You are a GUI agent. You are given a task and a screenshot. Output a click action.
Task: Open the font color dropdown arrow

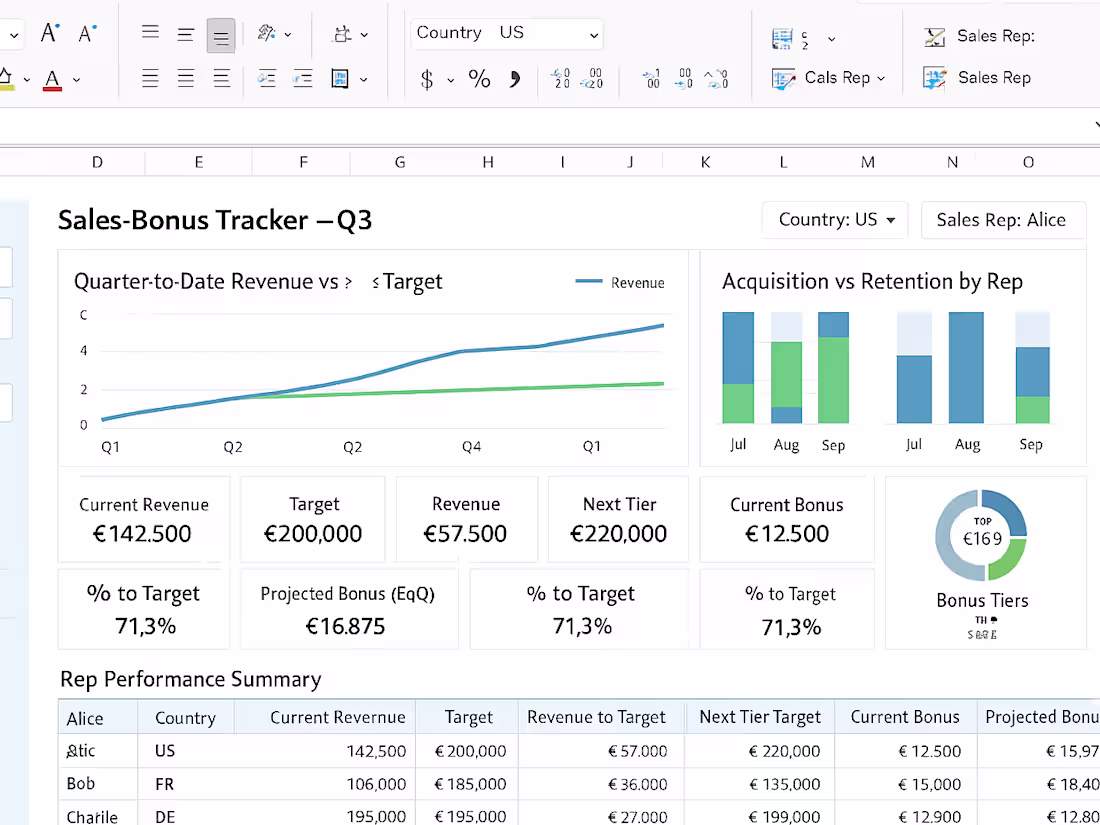tap(76, 80)
